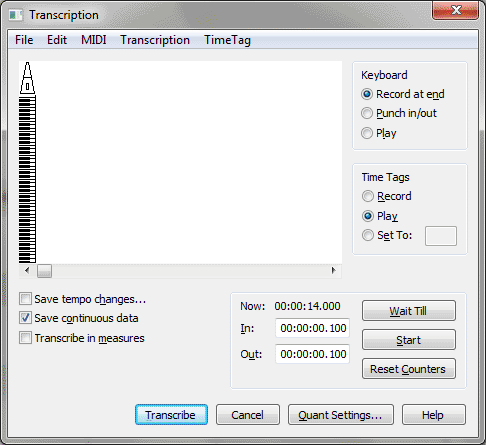Click the In time input field
Viewport: 486px width, 445px height.
click(x=313, y=328)
